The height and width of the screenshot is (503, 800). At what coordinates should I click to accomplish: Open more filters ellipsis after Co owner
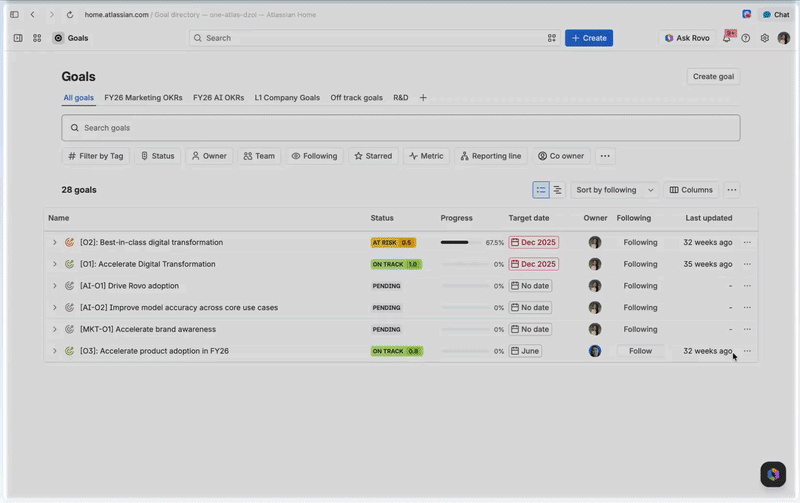coord(605,156)
